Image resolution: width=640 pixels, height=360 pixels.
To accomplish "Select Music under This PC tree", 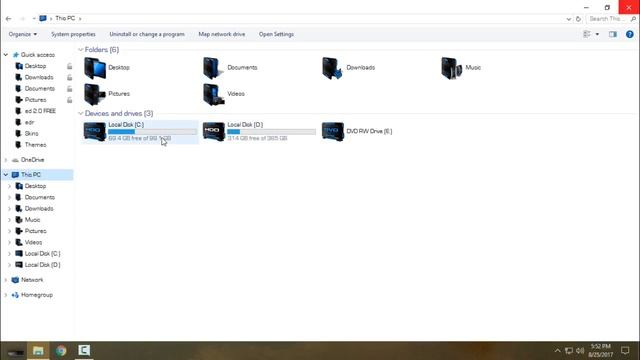I will pos(32,220).
